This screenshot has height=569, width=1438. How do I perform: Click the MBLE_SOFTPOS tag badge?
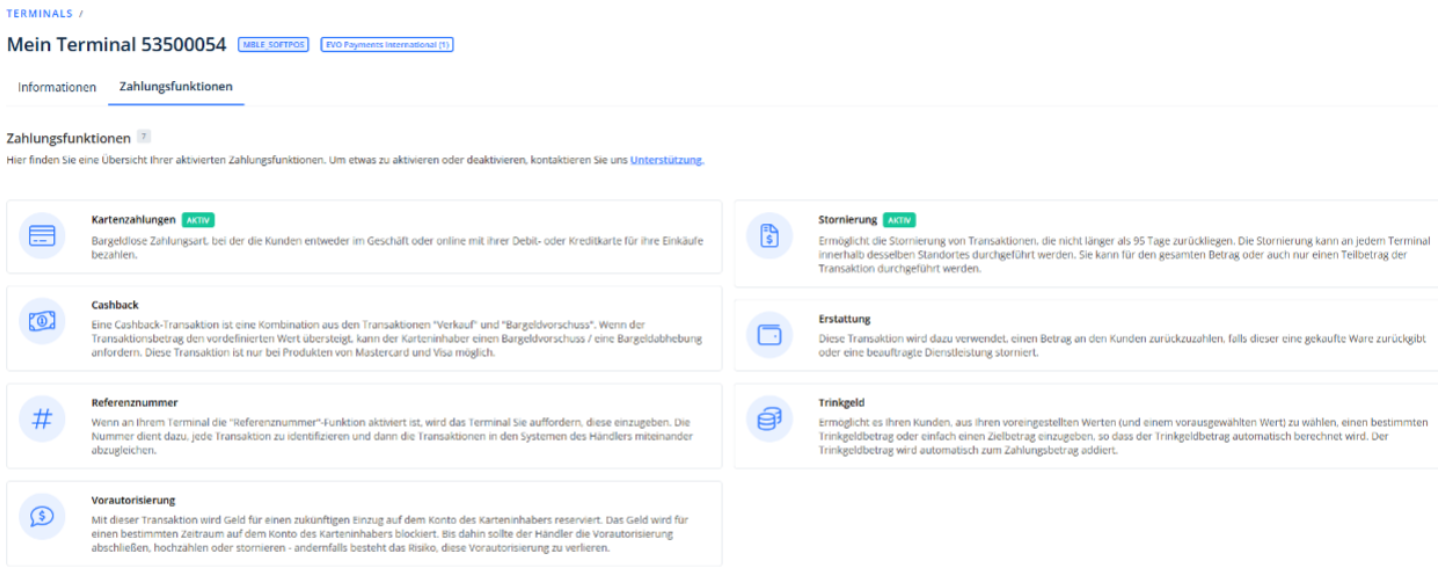pyautogui.click(x=273, y=45)
